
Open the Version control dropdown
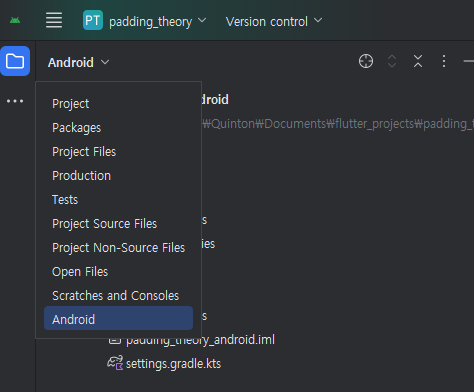(x=274, y=21)
